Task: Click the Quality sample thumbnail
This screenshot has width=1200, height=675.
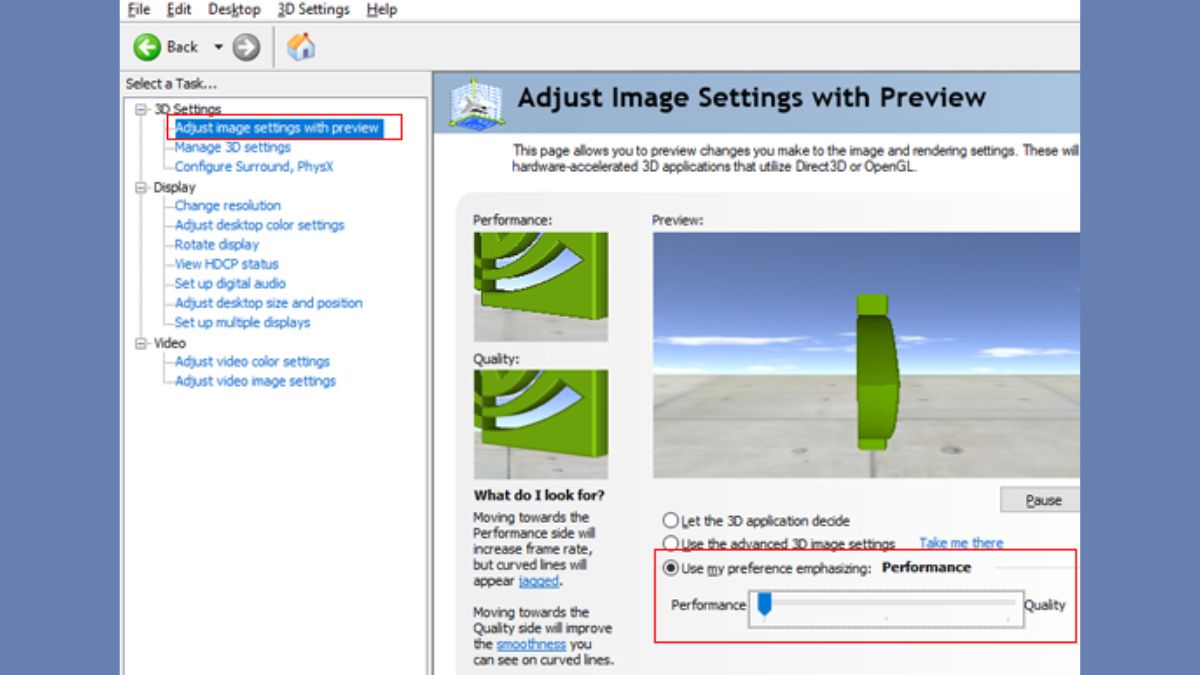Action: tap(540, 424)
